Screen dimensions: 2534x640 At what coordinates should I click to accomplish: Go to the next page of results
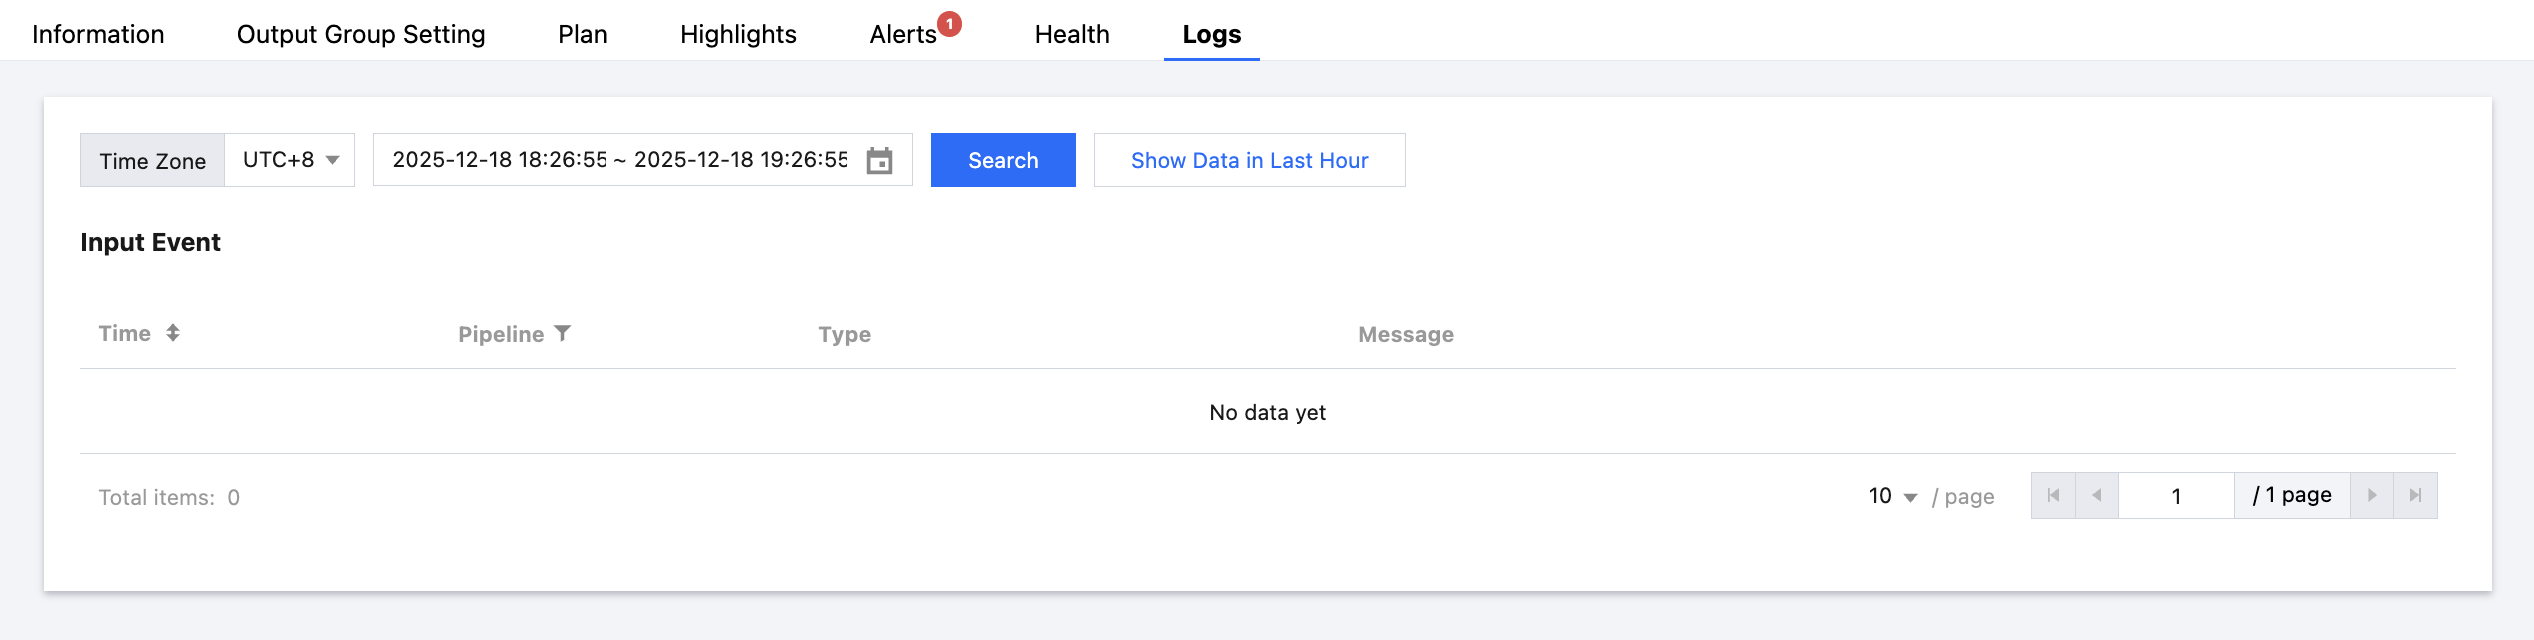(2372, 496)
